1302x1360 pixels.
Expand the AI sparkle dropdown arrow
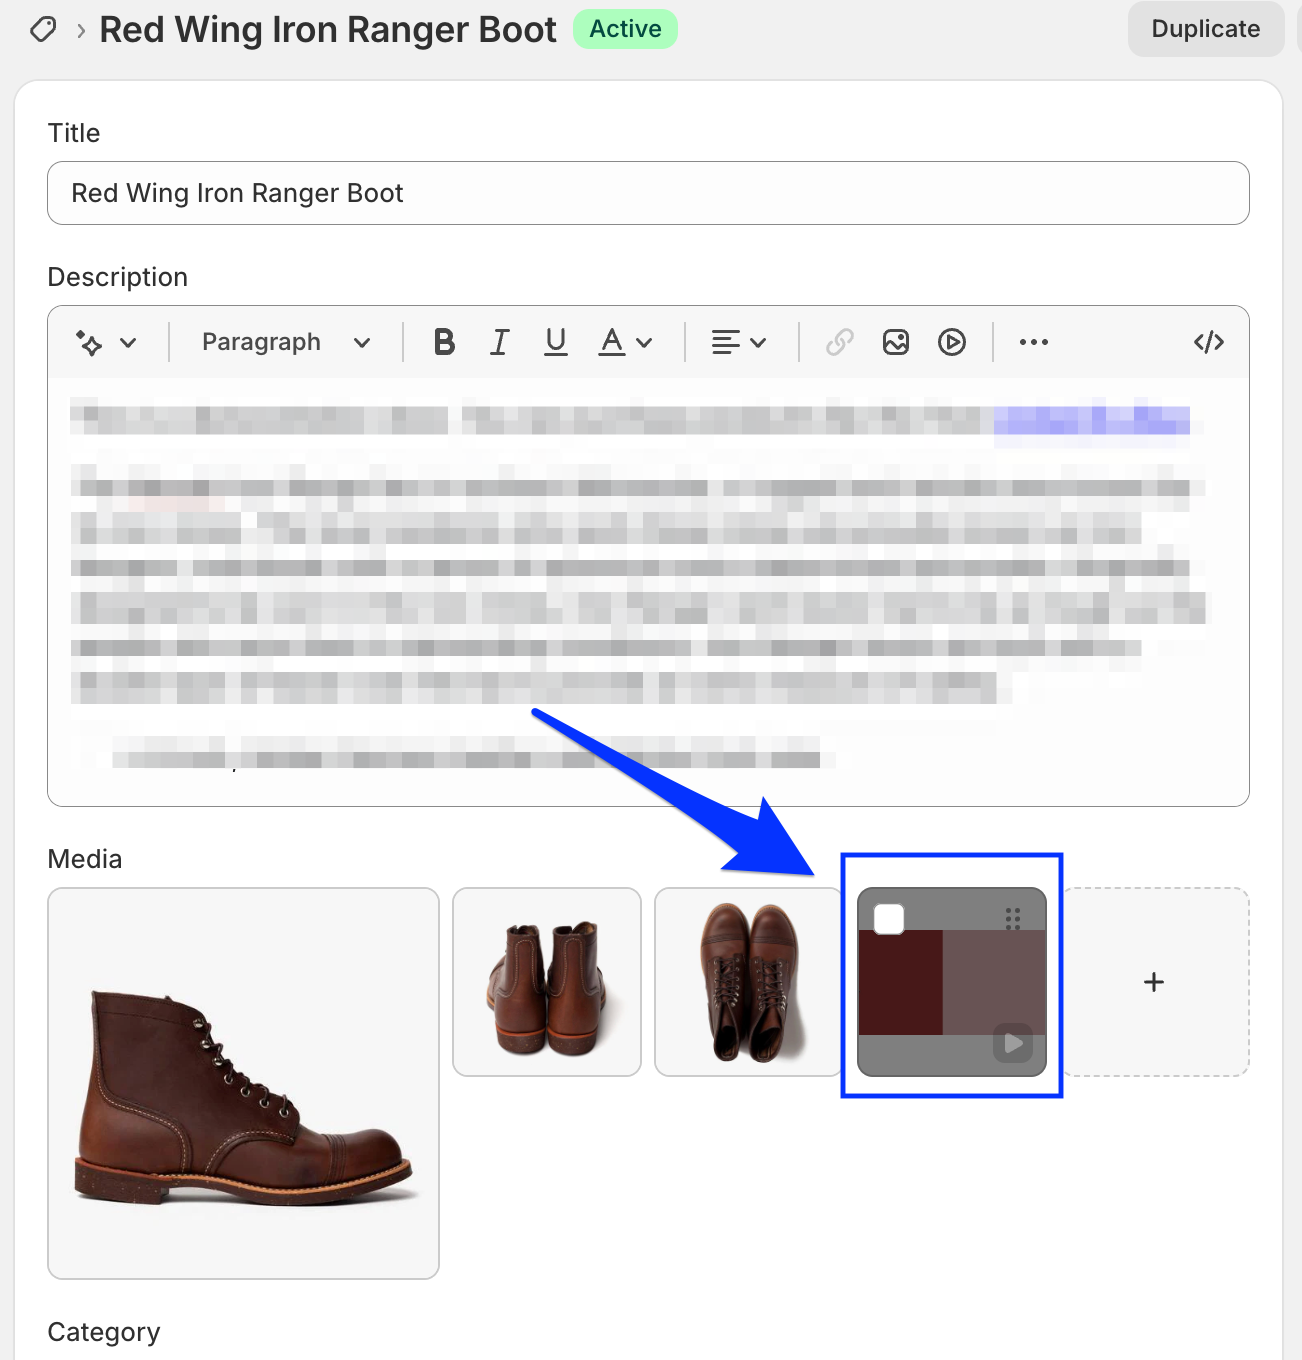[128, 343]
